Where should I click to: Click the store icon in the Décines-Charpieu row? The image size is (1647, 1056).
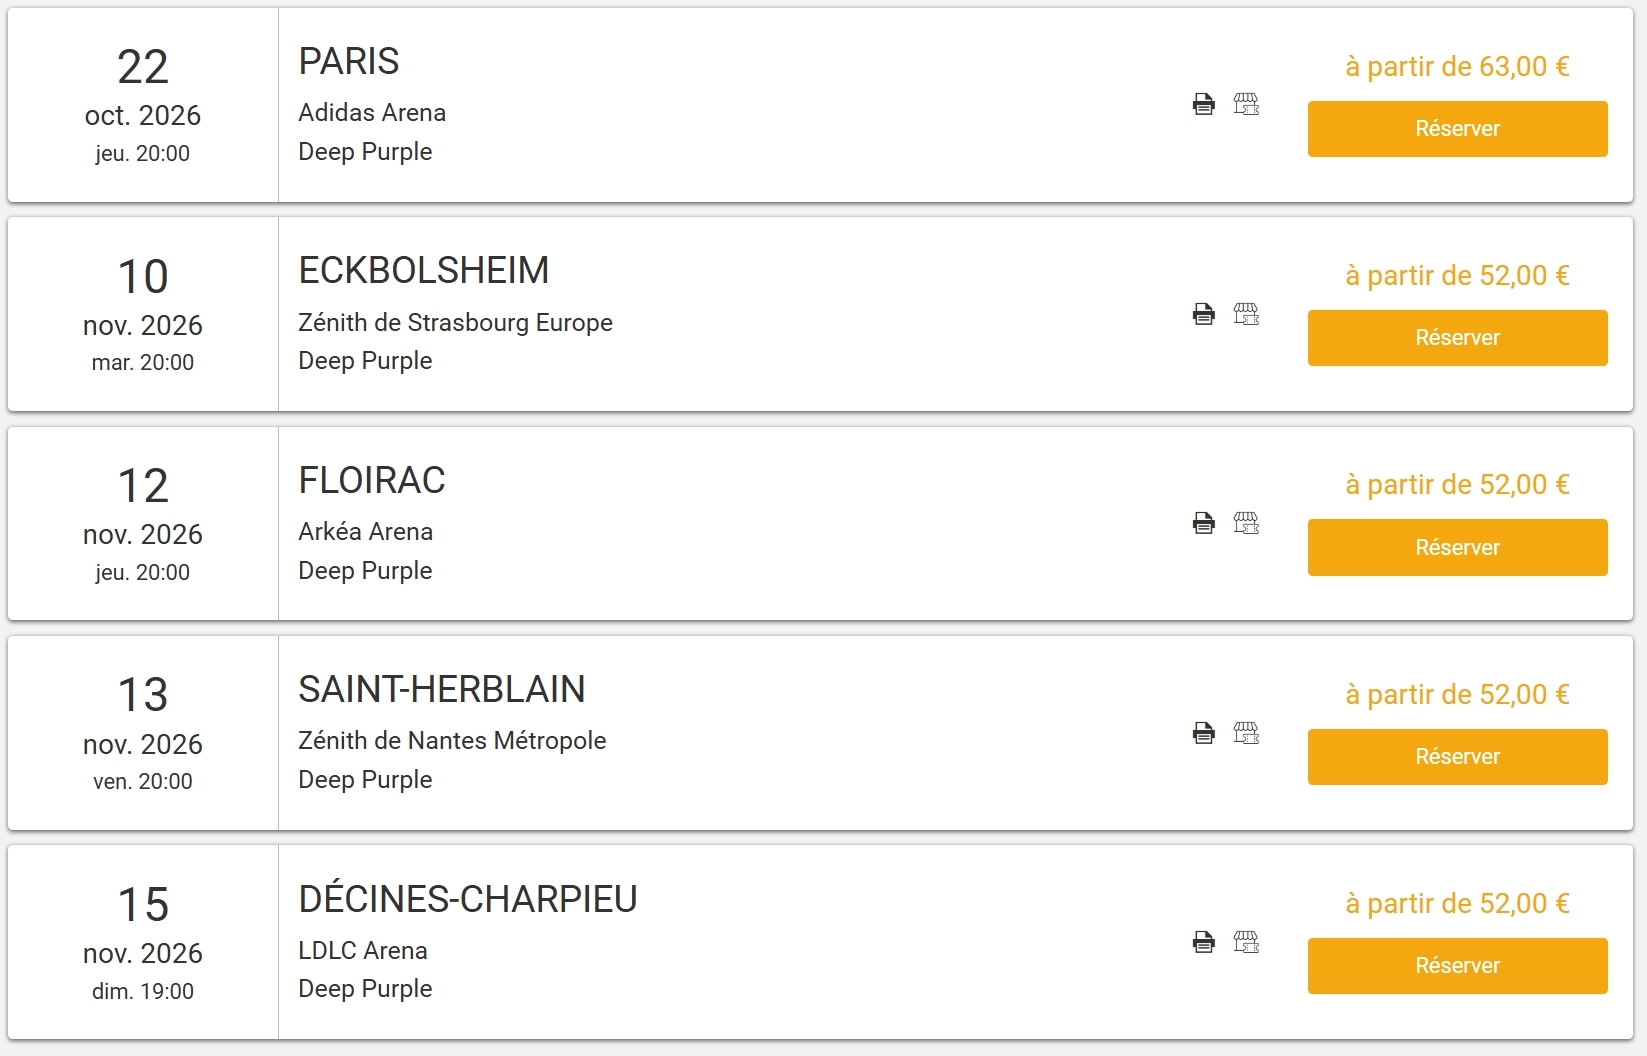coord(1246,942)
